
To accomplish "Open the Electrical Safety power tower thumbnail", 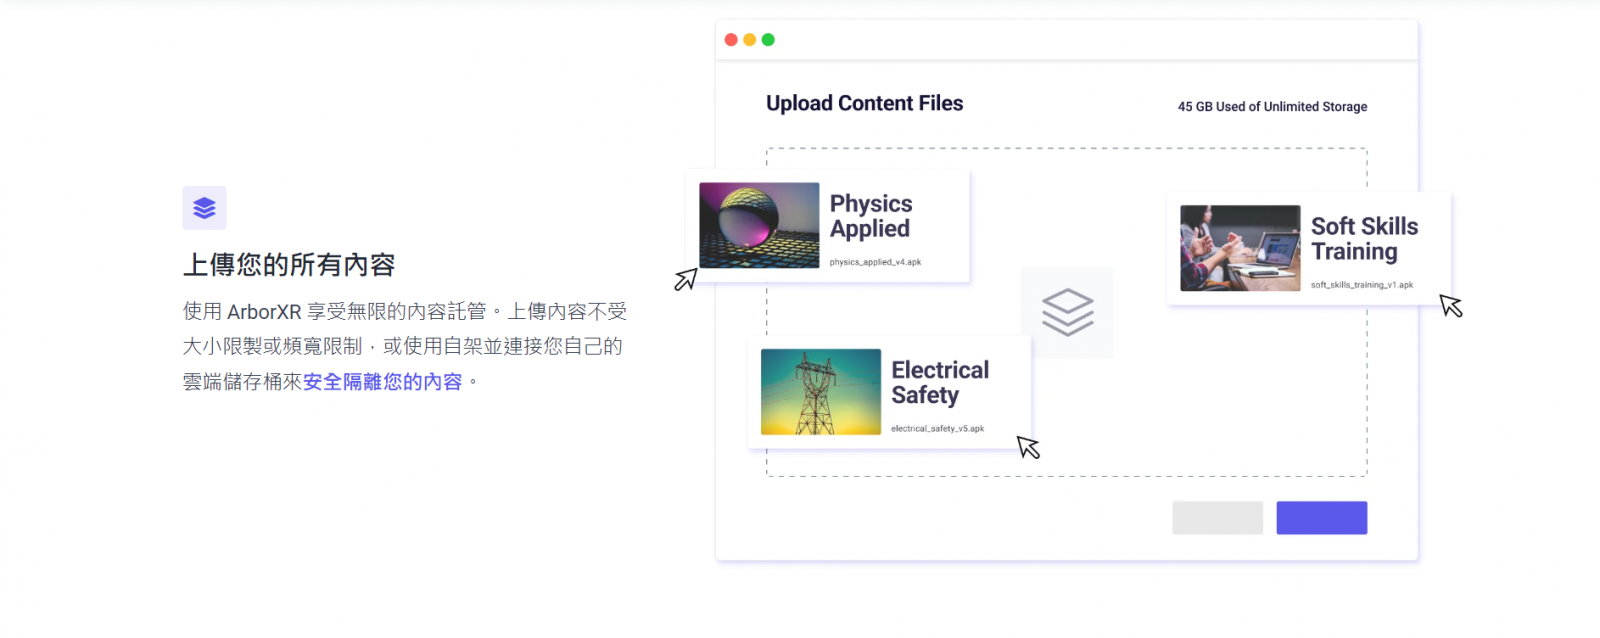I will click(x=821, y=392).
